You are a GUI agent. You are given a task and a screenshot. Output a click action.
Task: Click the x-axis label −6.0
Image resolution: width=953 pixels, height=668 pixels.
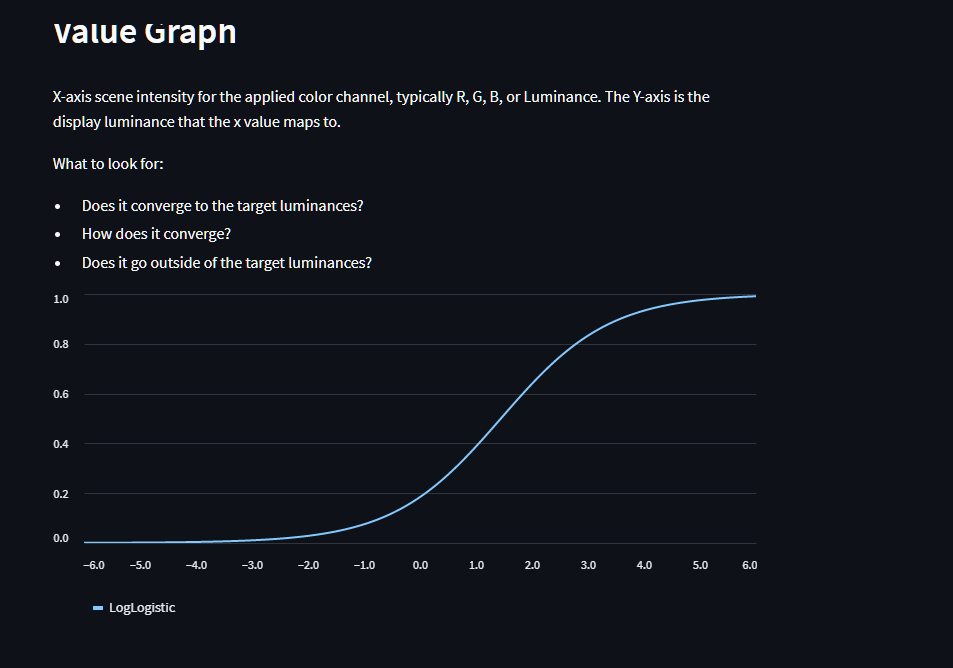pyautogui.click(x=94, y=565)
